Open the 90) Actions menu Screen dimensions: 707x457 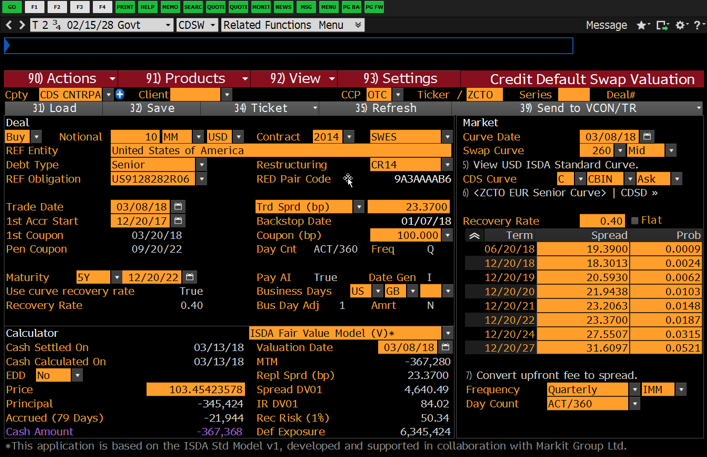(62, 78)
